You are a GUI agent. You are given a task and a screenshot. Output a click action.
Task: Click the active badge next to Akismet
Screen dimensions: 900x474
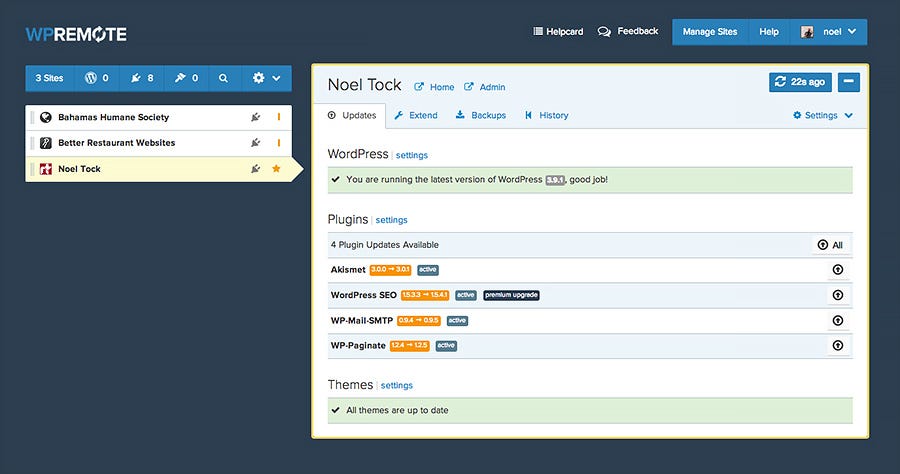428,270
